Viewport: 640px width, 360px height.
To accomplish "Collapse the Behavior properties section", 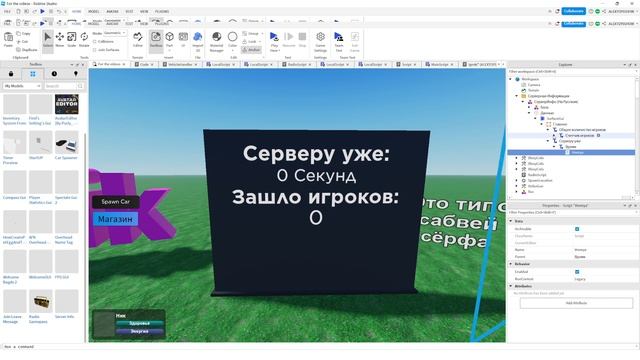I will [511, 264].
